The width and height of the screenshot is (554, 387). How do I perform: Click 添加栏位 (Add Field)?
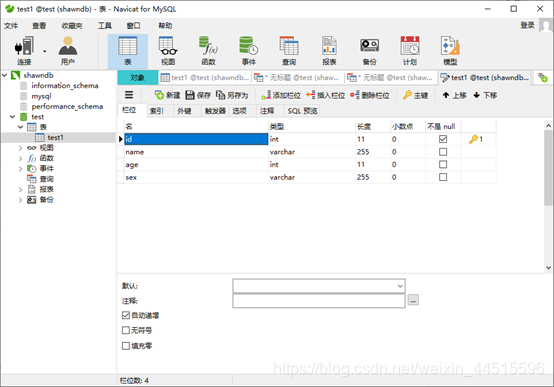(281, 95)
